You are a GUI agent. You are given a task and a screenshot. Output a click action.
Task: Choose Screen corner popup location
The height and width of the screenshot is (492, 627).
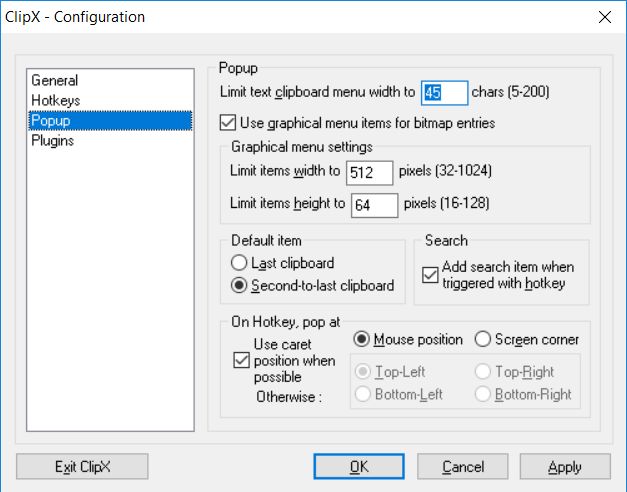click(x=481, y=339)
